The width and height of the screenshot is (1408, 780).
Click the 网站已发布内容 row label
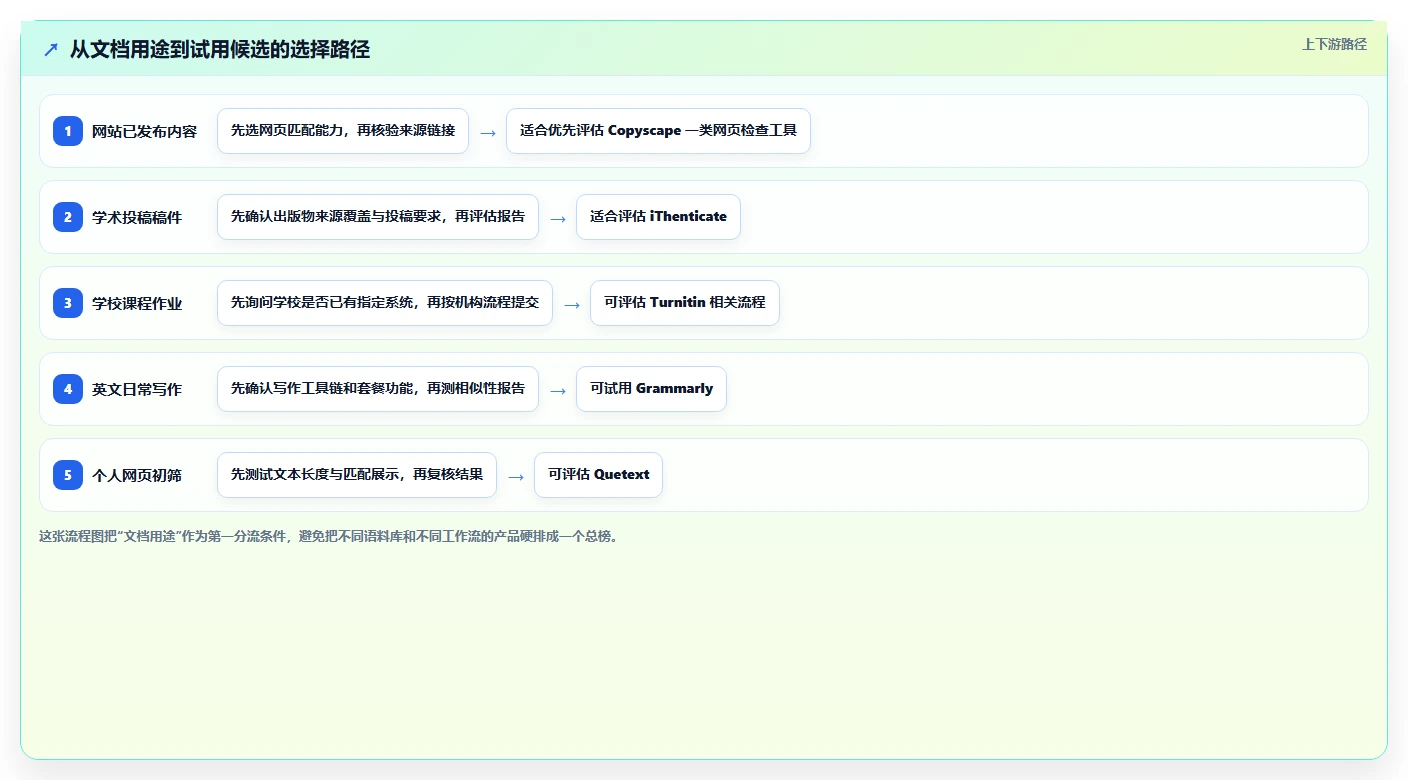tap(145, 131)
